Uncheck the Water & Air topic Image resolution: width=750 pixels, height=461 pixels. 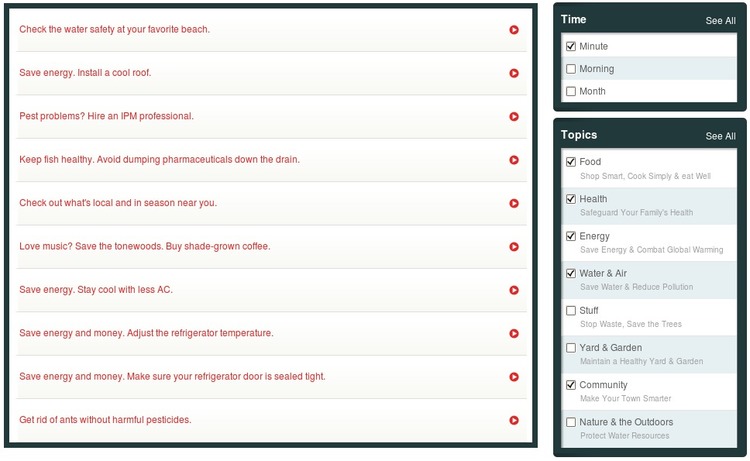pyautogui.click(x=571, y=273)
